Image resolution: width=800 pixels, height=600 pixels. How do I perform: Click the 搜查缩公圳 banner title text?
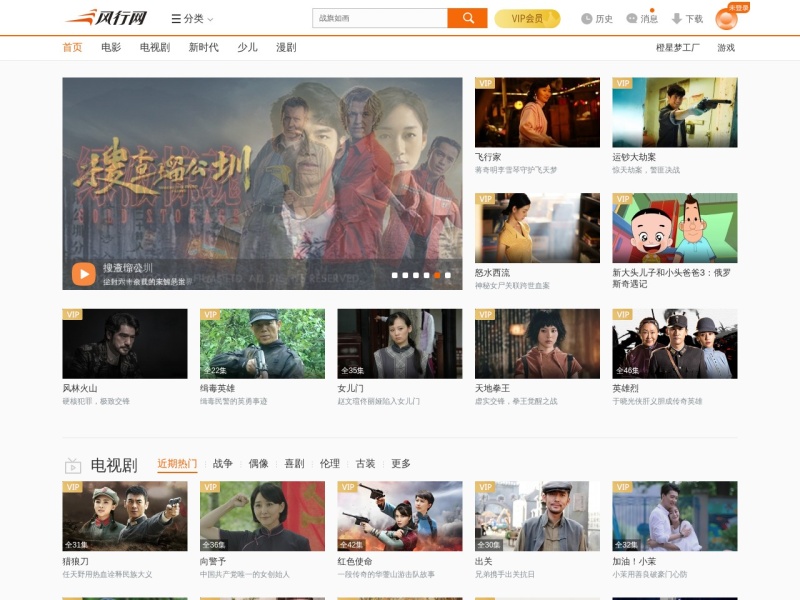(128, 268)
